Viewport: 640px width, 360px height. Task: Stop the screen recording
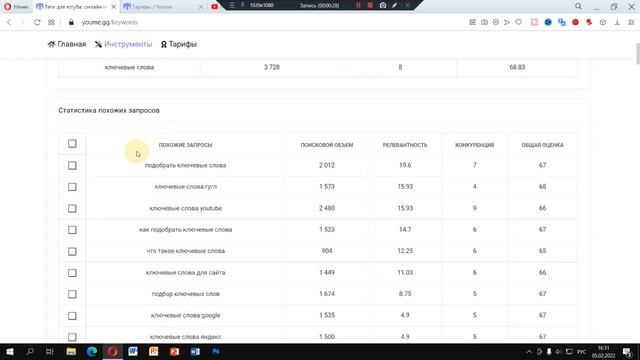coord(370,5)
